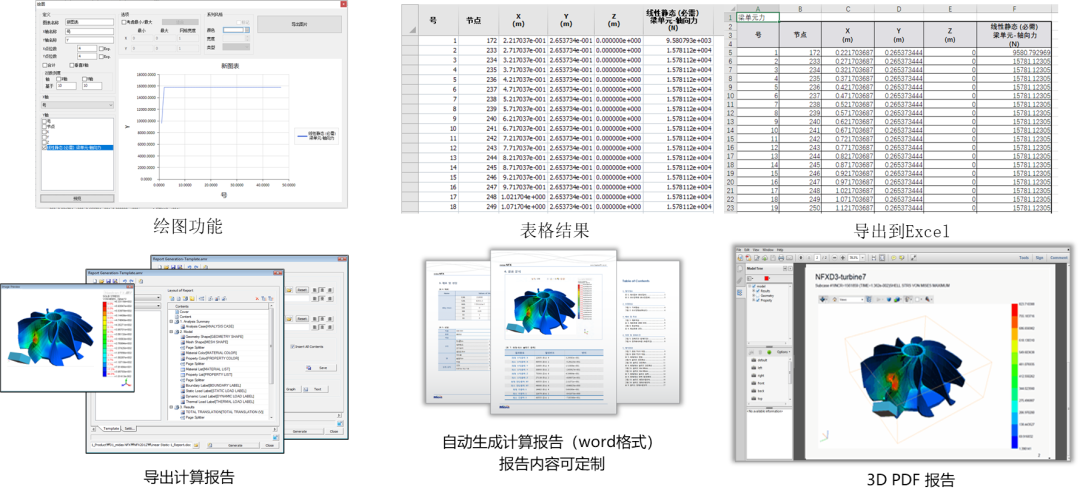Screen dimensions: 1080x498
Task: Click the read mode expand icon in PDF toolbar
Action: [x=913, y=258]
